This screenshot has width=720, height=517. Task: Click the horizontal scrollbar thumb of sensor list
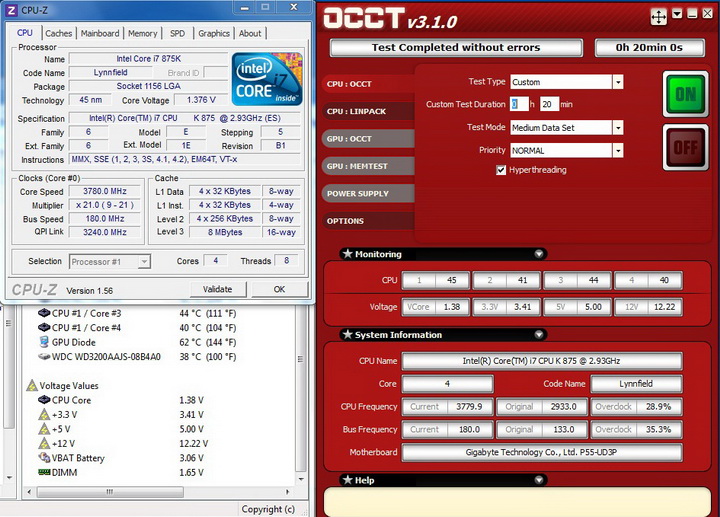pyautogui.click(x=110, y=492)
